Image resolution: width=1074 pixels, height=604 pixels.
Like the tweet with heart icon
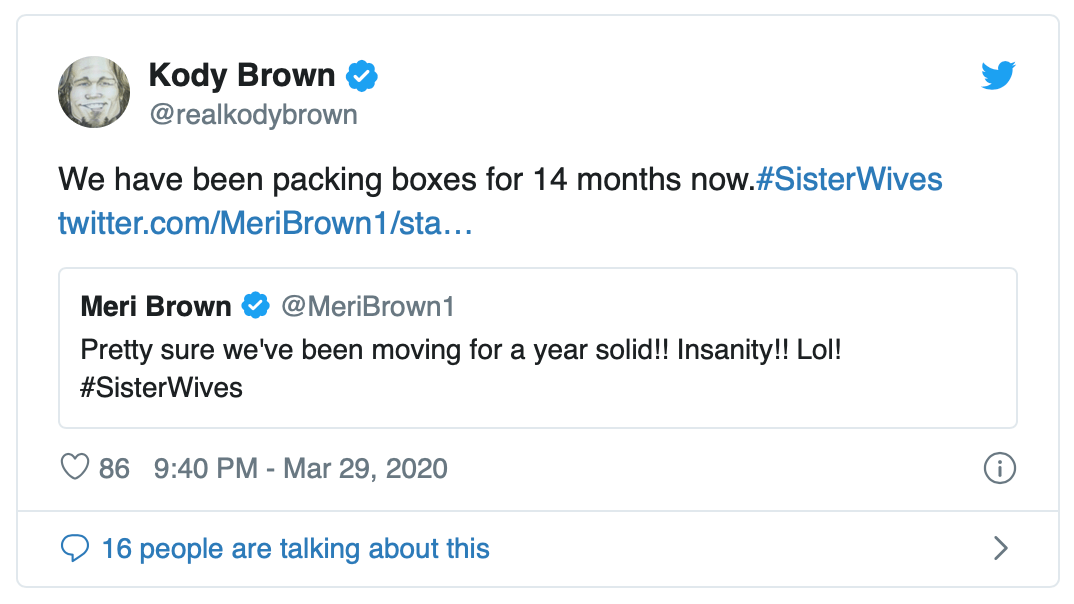[x=76, y=468]
